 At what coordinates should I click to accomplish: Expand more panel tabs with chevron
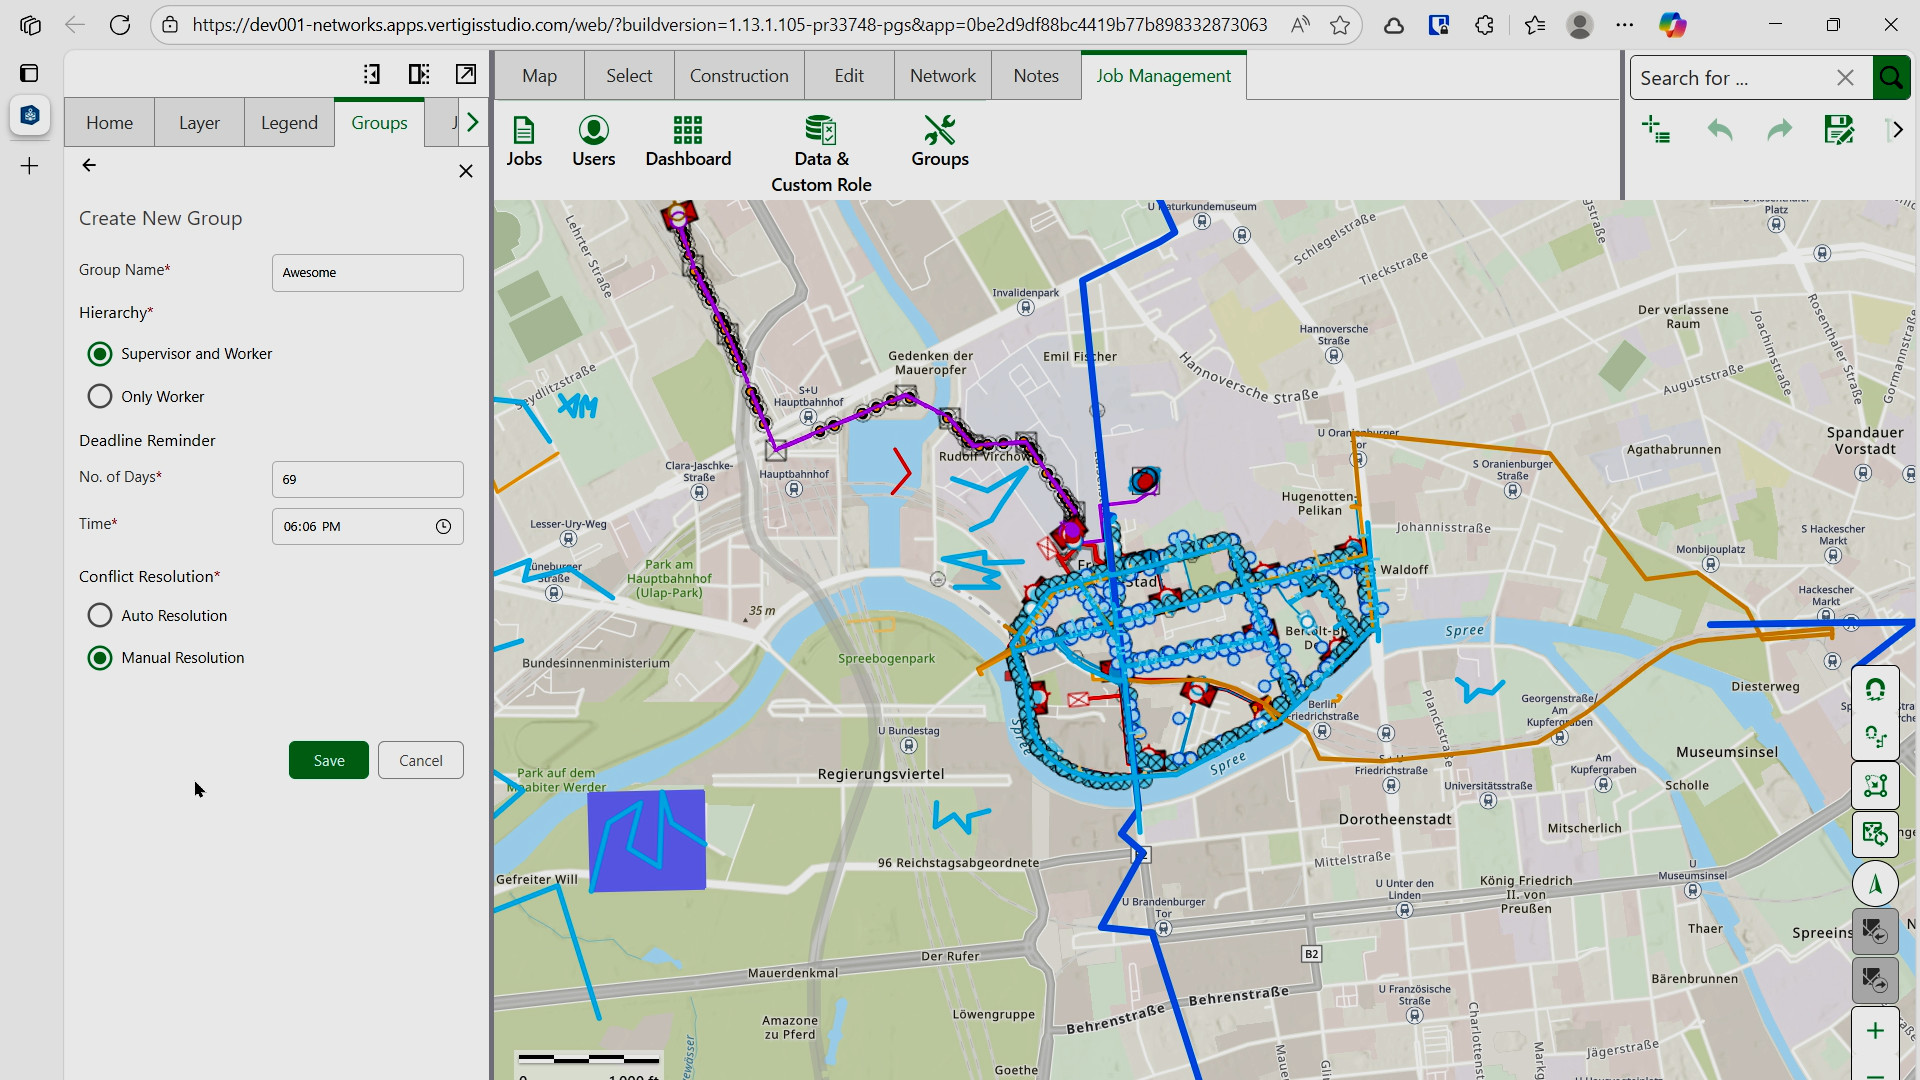[x=473, y=122]
